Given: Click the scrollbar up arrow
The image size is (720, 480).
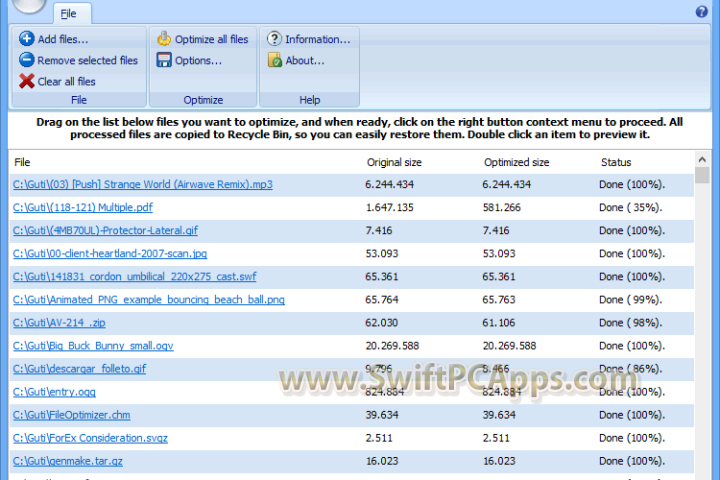Looking at the screenshot, I should [702, 159].
